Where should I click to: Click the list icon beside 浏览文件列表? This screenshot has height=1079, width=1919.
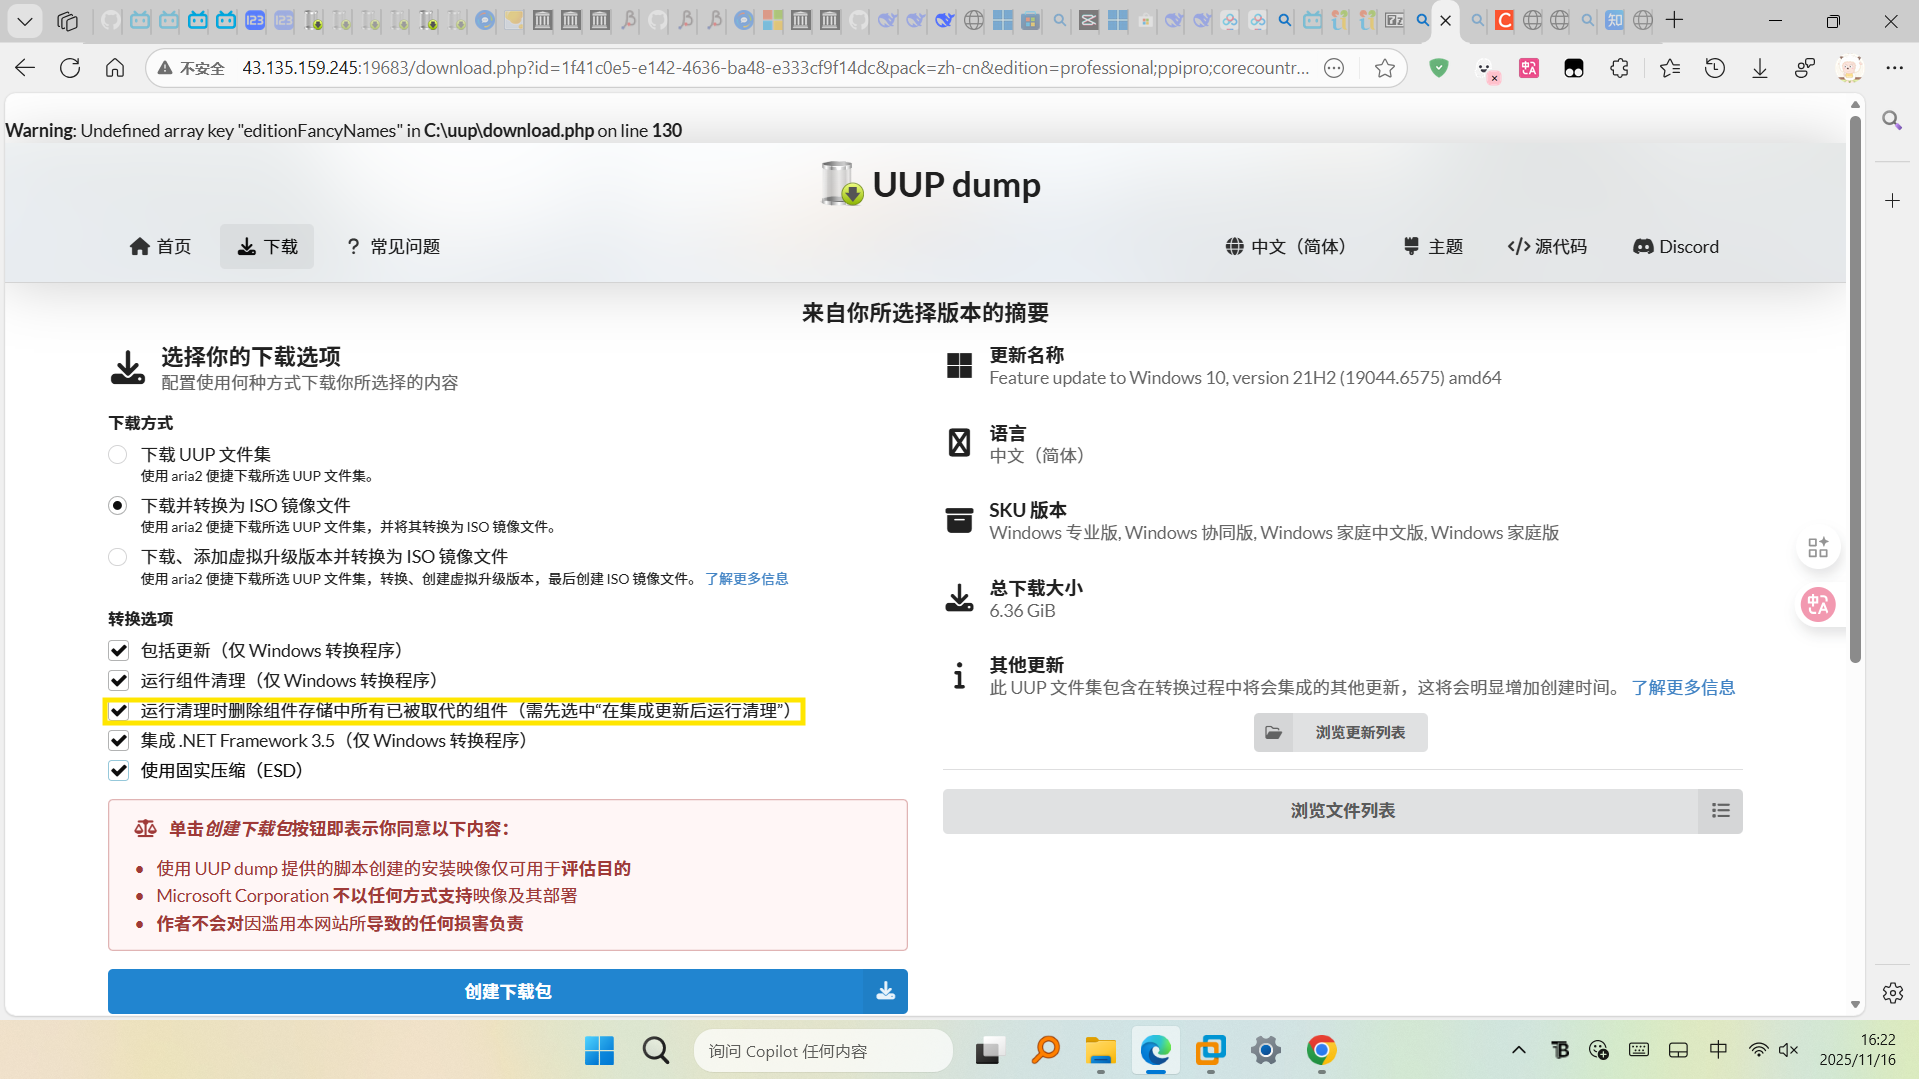1720,811
